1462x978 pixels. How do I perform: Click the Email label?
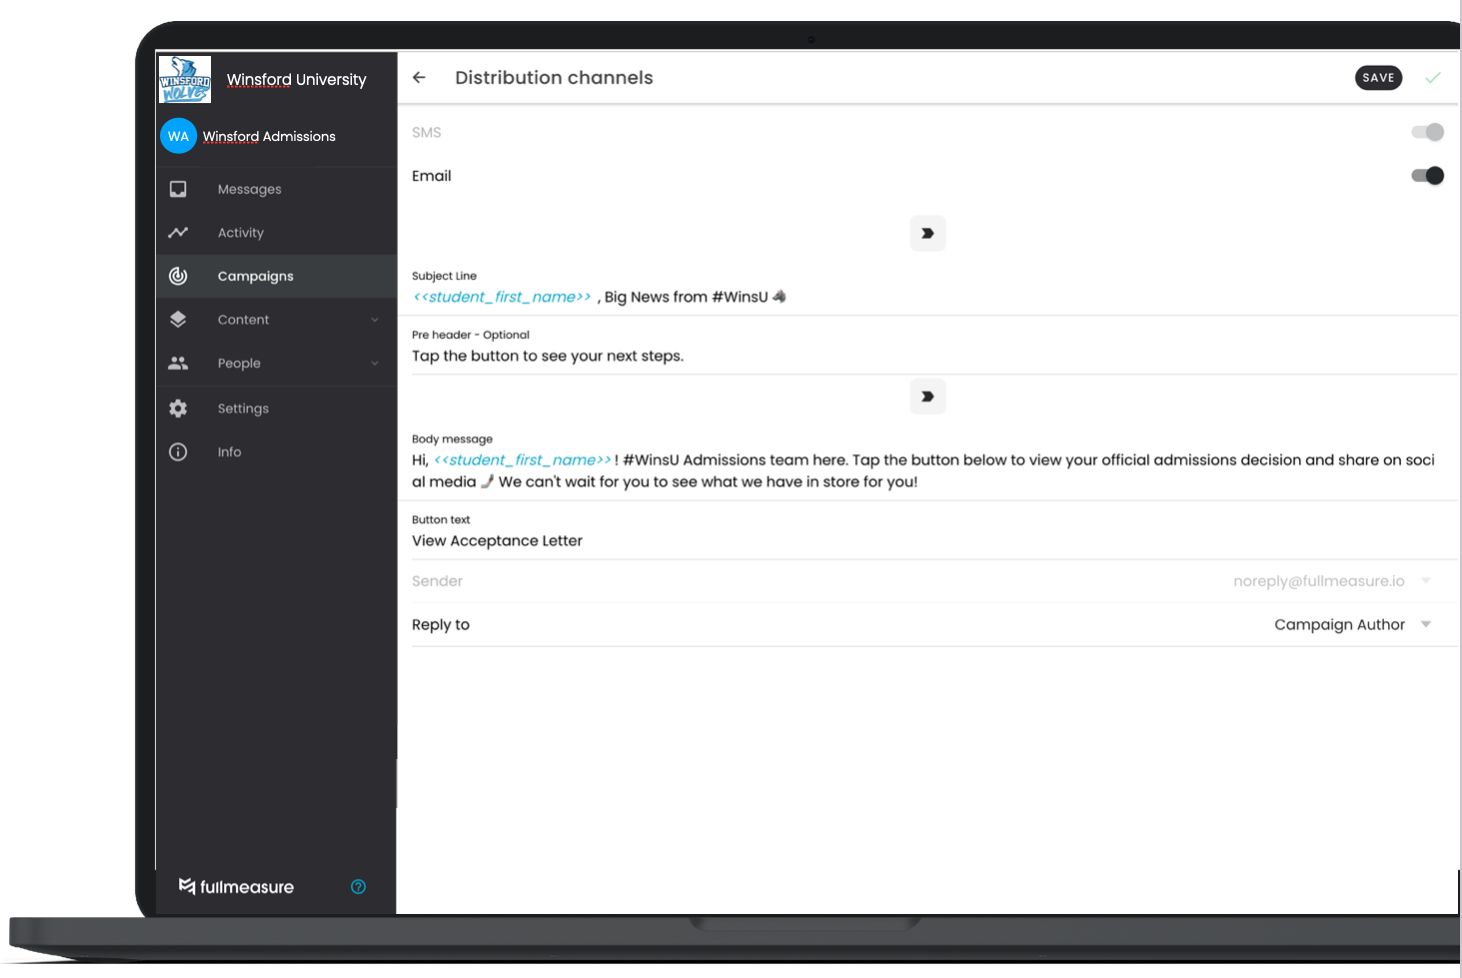(x=432, y=176)
